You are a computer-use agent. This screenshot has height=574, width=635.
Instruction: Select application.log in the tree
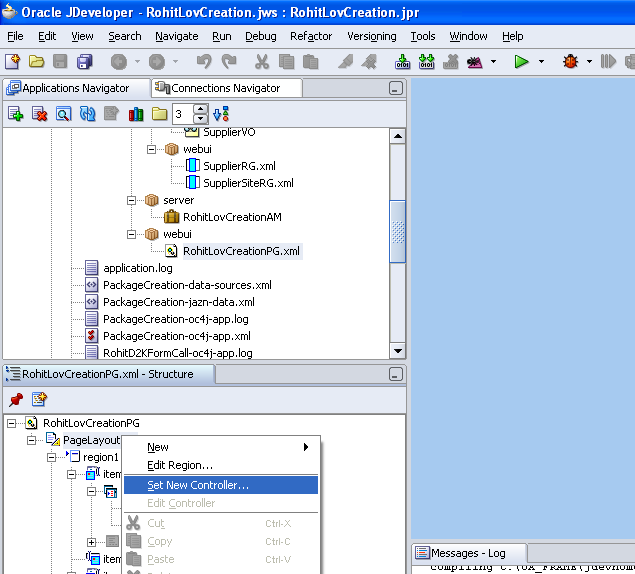(138, 268)
